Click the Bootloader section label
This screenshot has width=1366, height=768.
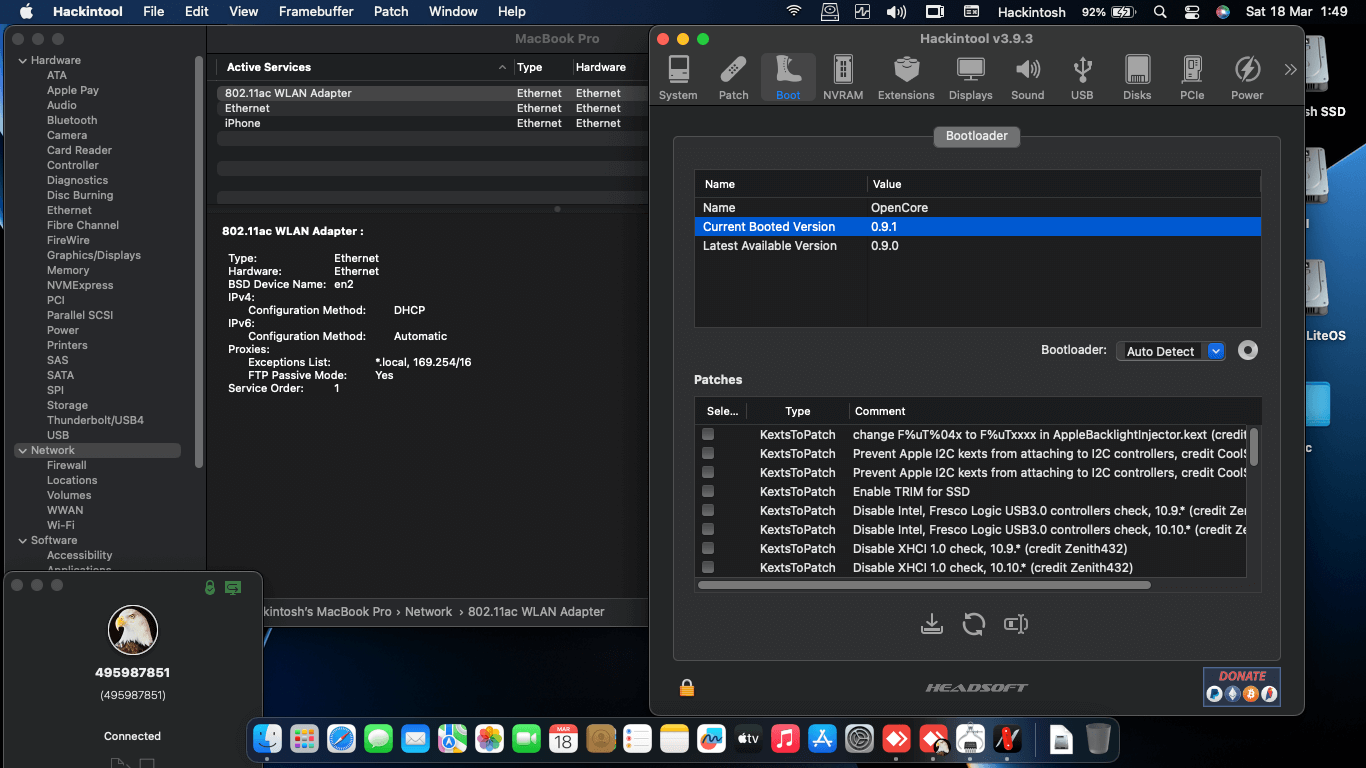point(977,136)
